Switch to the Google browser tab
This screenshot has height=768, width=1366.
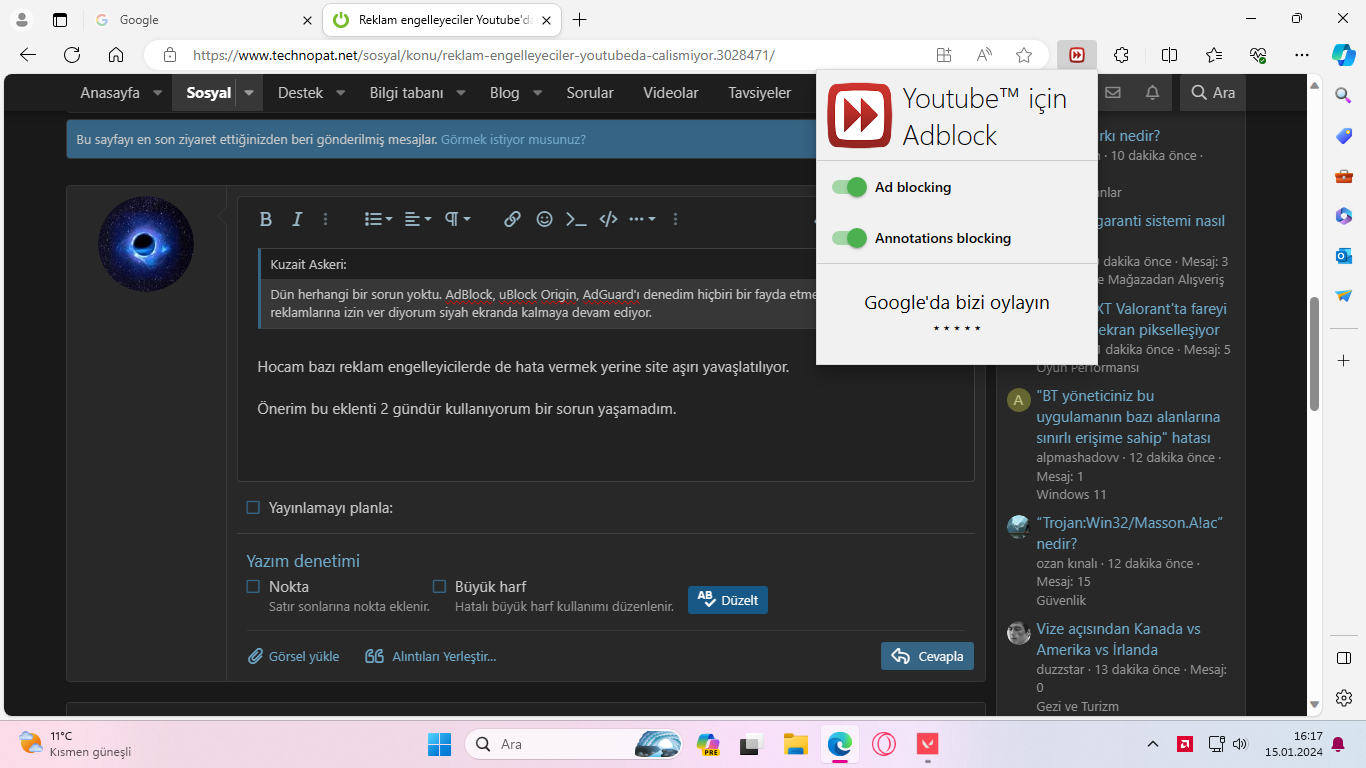[203, 20]
